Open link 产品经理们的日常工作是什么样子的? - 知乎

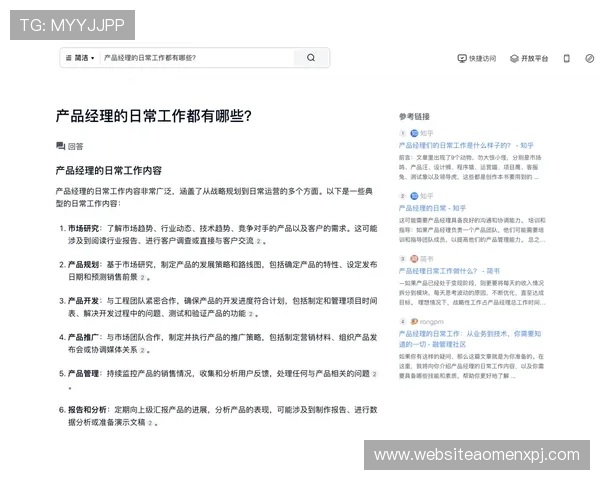pos(466,145)
